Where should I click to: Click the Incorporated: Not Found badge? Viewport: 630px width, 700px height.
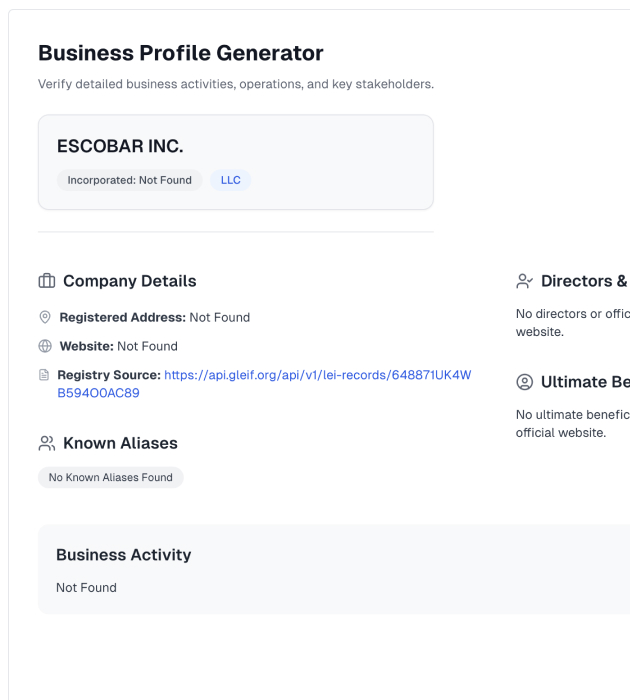[129, 180]
